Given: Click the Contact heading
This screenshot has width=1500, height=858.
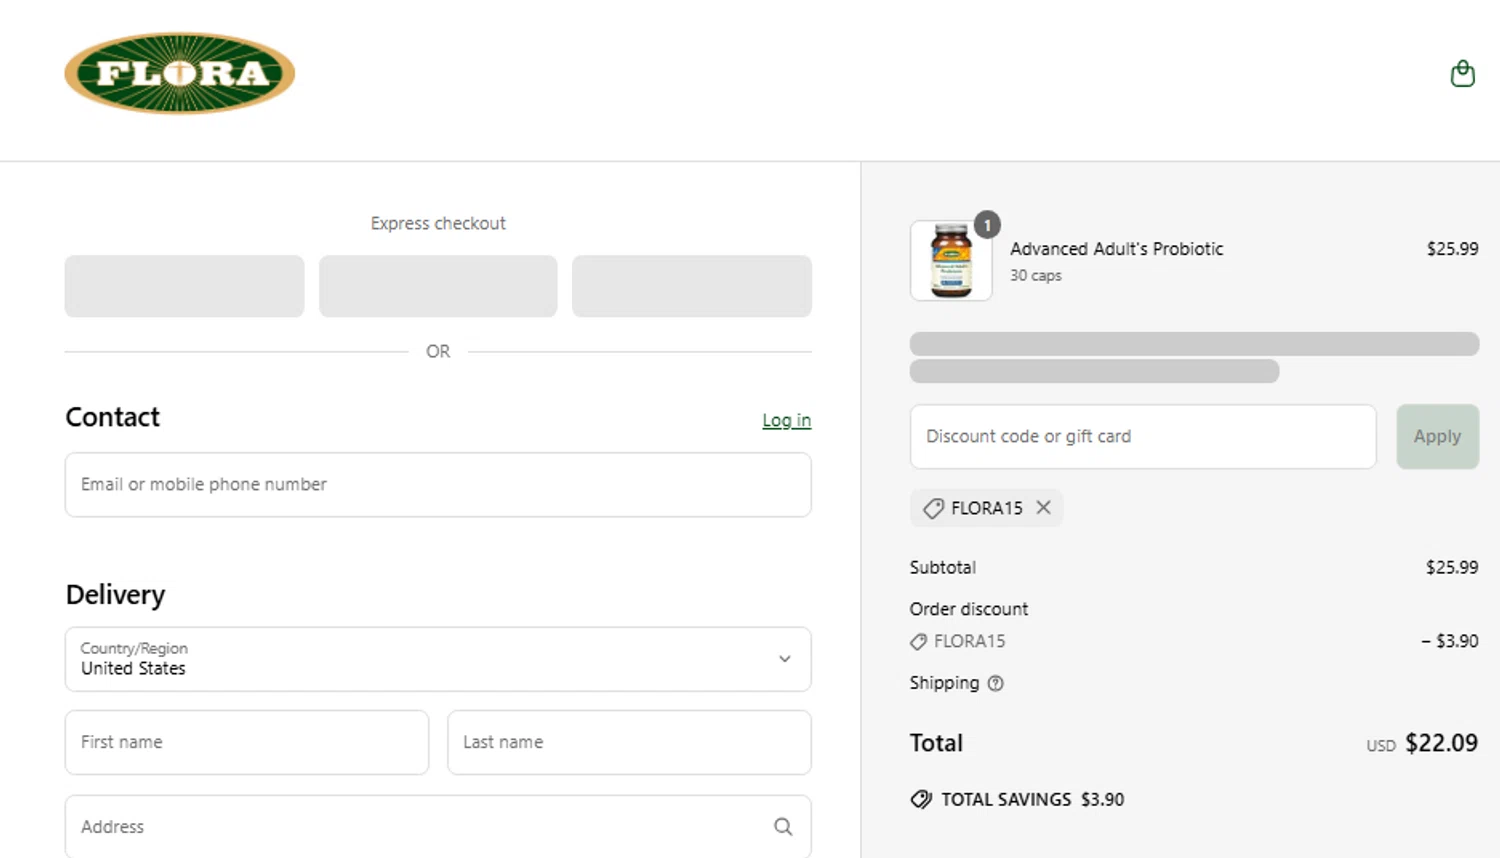Looking at the screenshot, I should click(112, 417).
